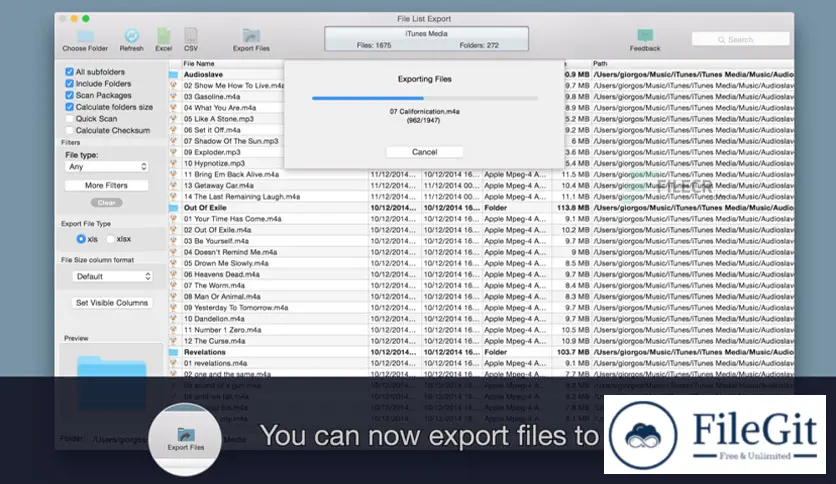Select row 10 Hypnotize.mp3
This screenshot has width=836, height=484.
(214, 163)
